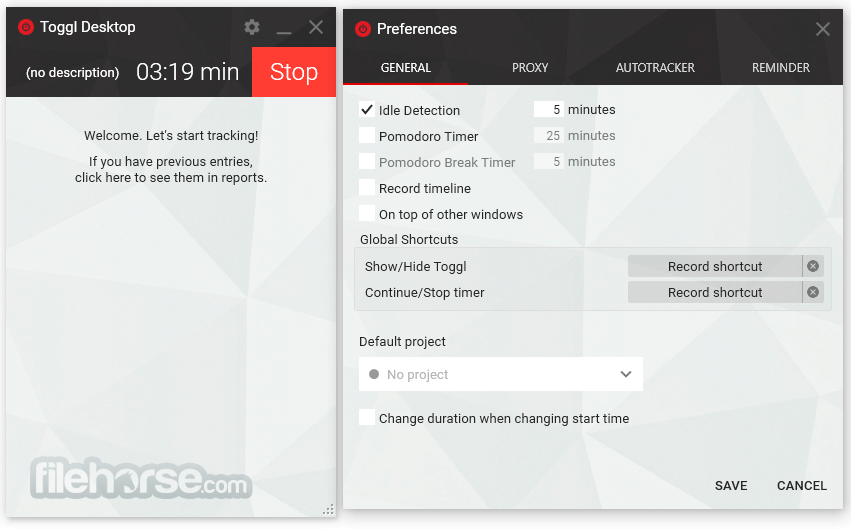
Task: Close the Toggl Desktop window
Action: tap(316, 27)
